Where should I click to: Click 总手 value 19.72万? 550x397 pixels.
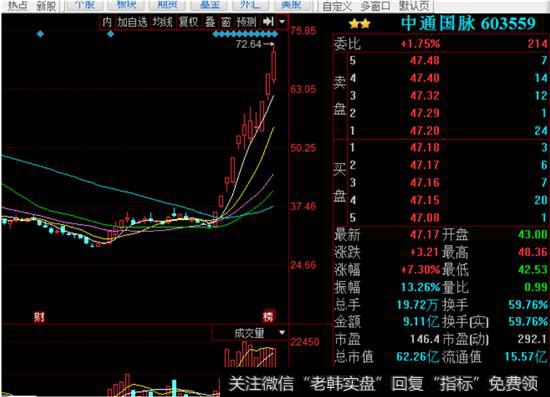(417, 304)
